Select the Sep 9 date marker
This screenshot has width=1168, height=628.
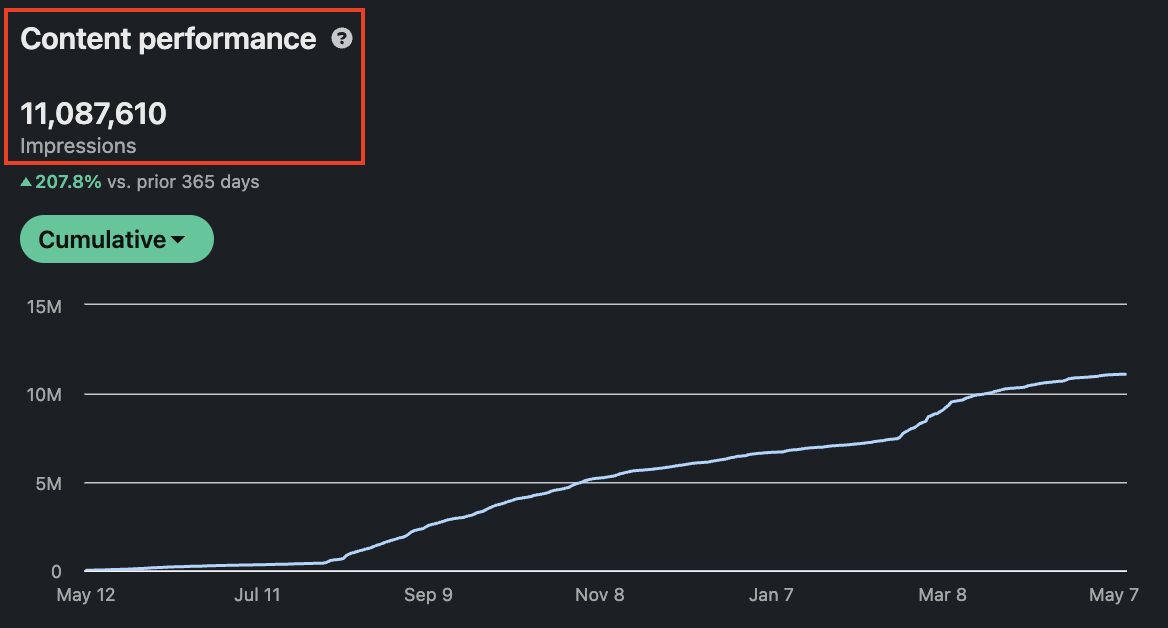(x=428, y=594)
